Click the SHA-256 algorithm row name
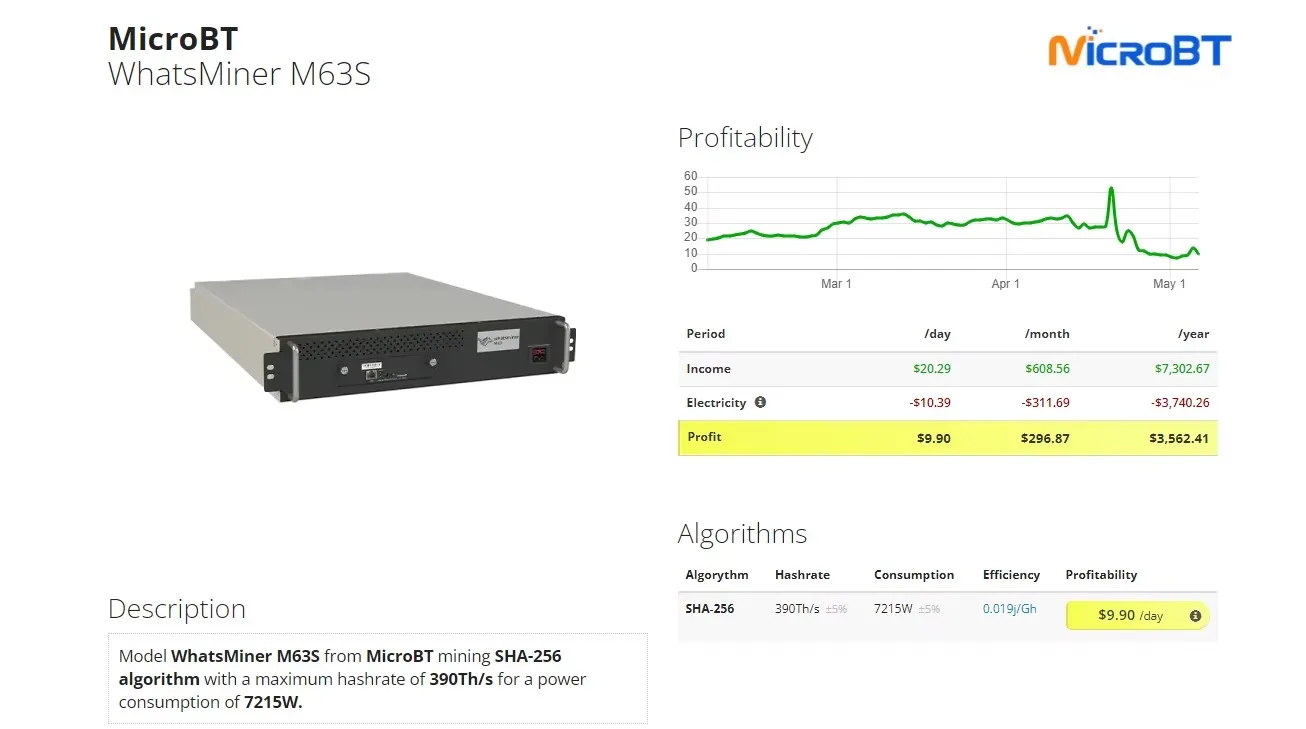The height and width of the screenshot is (729, 1306). (x=710, y=608)
